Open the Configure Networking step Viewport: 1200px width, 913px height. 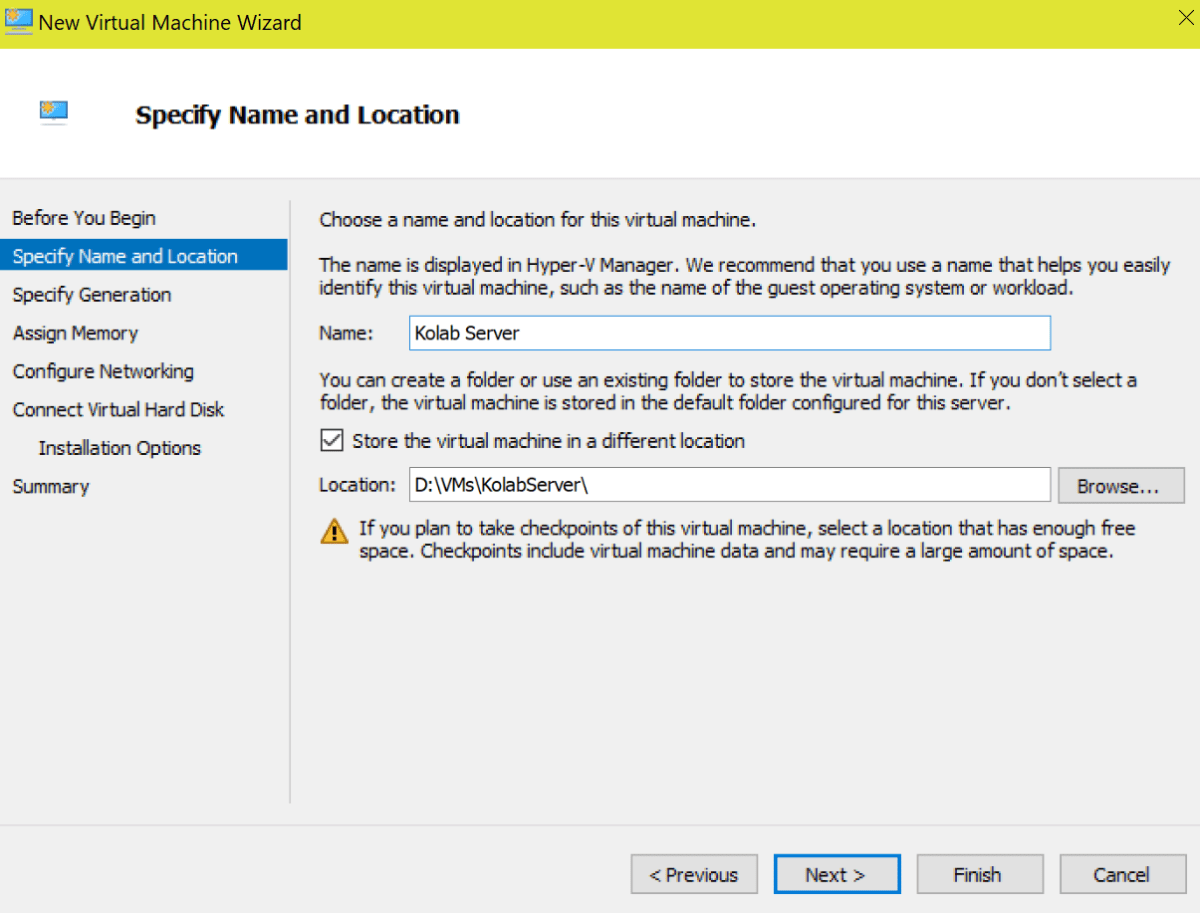coord(102,371)
